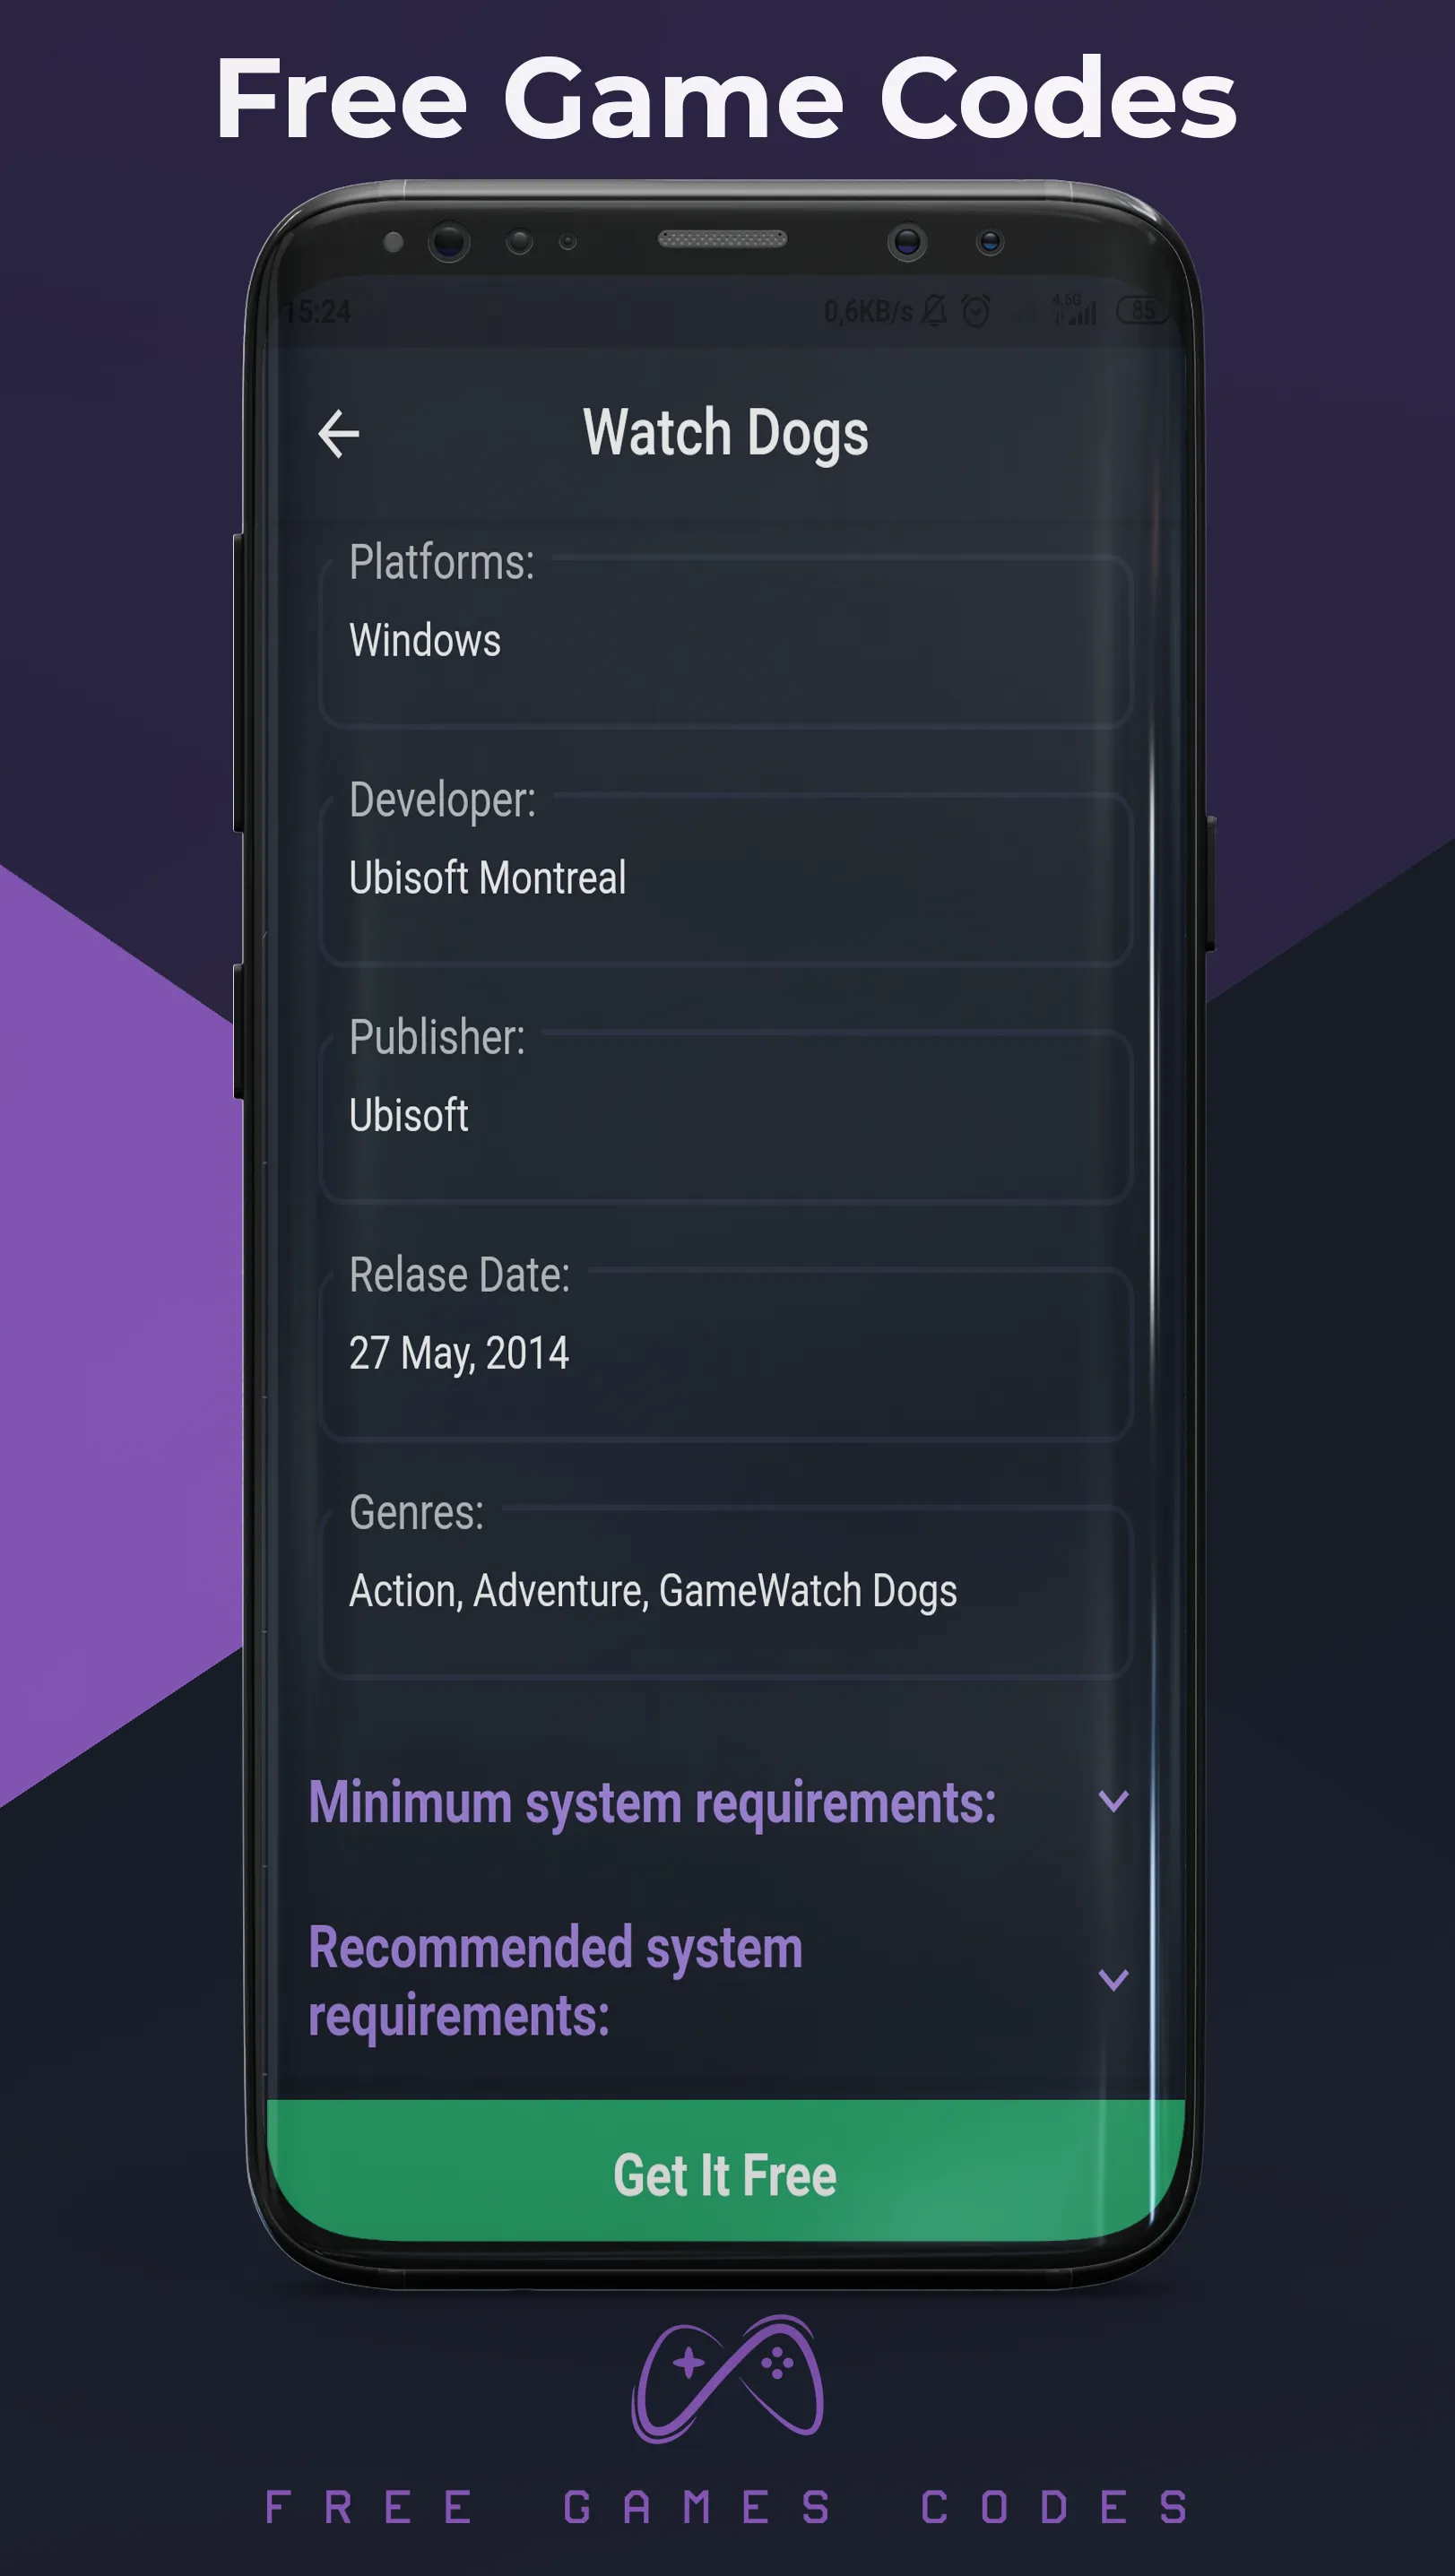Image resolution: width=1455 pixels, height=2576 pixels.
Task: Click chevron beside Recommended system requirements
Action: 1113,1979
